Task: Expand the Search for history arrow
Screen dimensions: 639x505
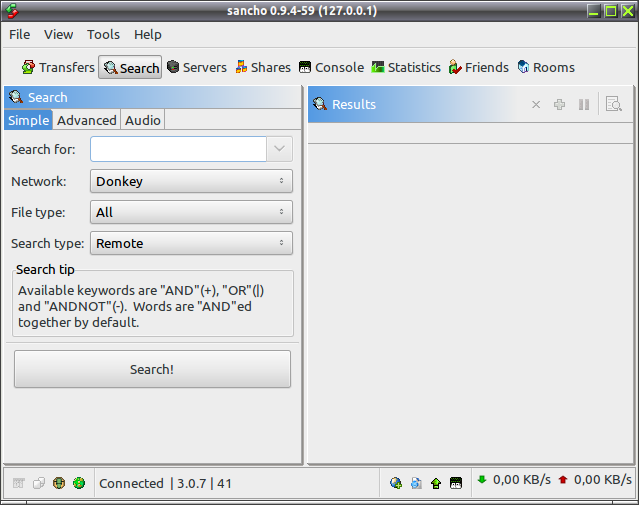Action: 280,149
